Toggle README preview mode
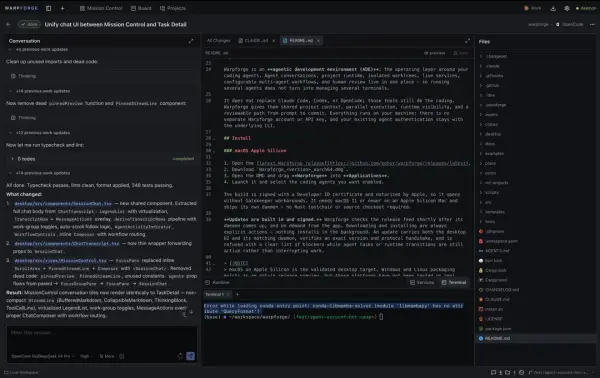Viewport: 600px width, 378px height. point(435,53)
